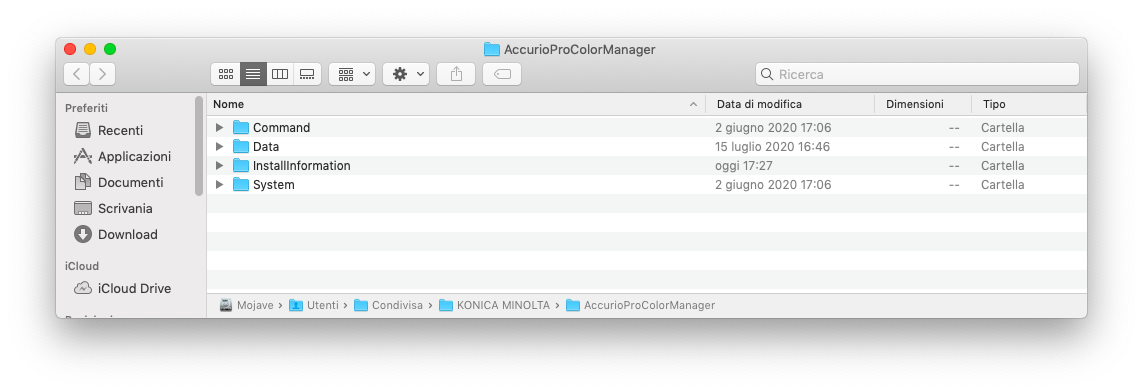Open the gear action menu
Viewport: 1143px width, 392px height.
click(x=406, y=74)
